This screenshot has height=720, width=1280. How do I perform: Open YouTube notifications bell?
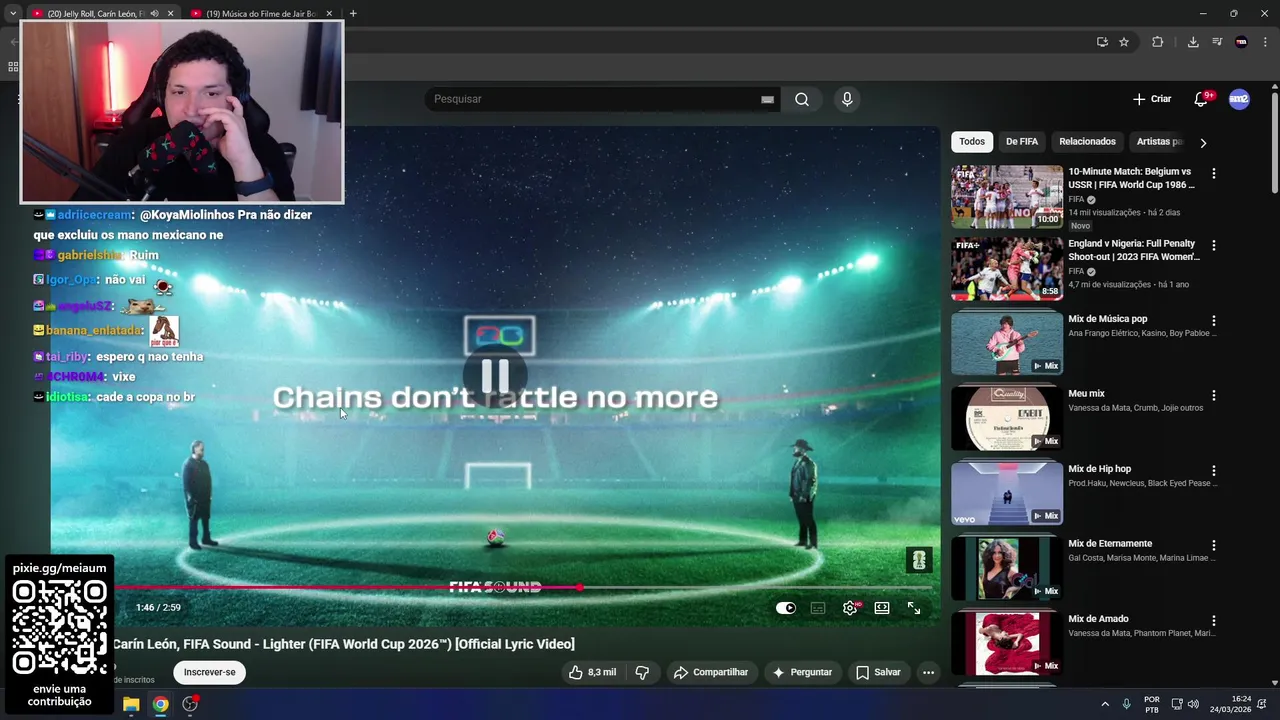coord(1201,99)
